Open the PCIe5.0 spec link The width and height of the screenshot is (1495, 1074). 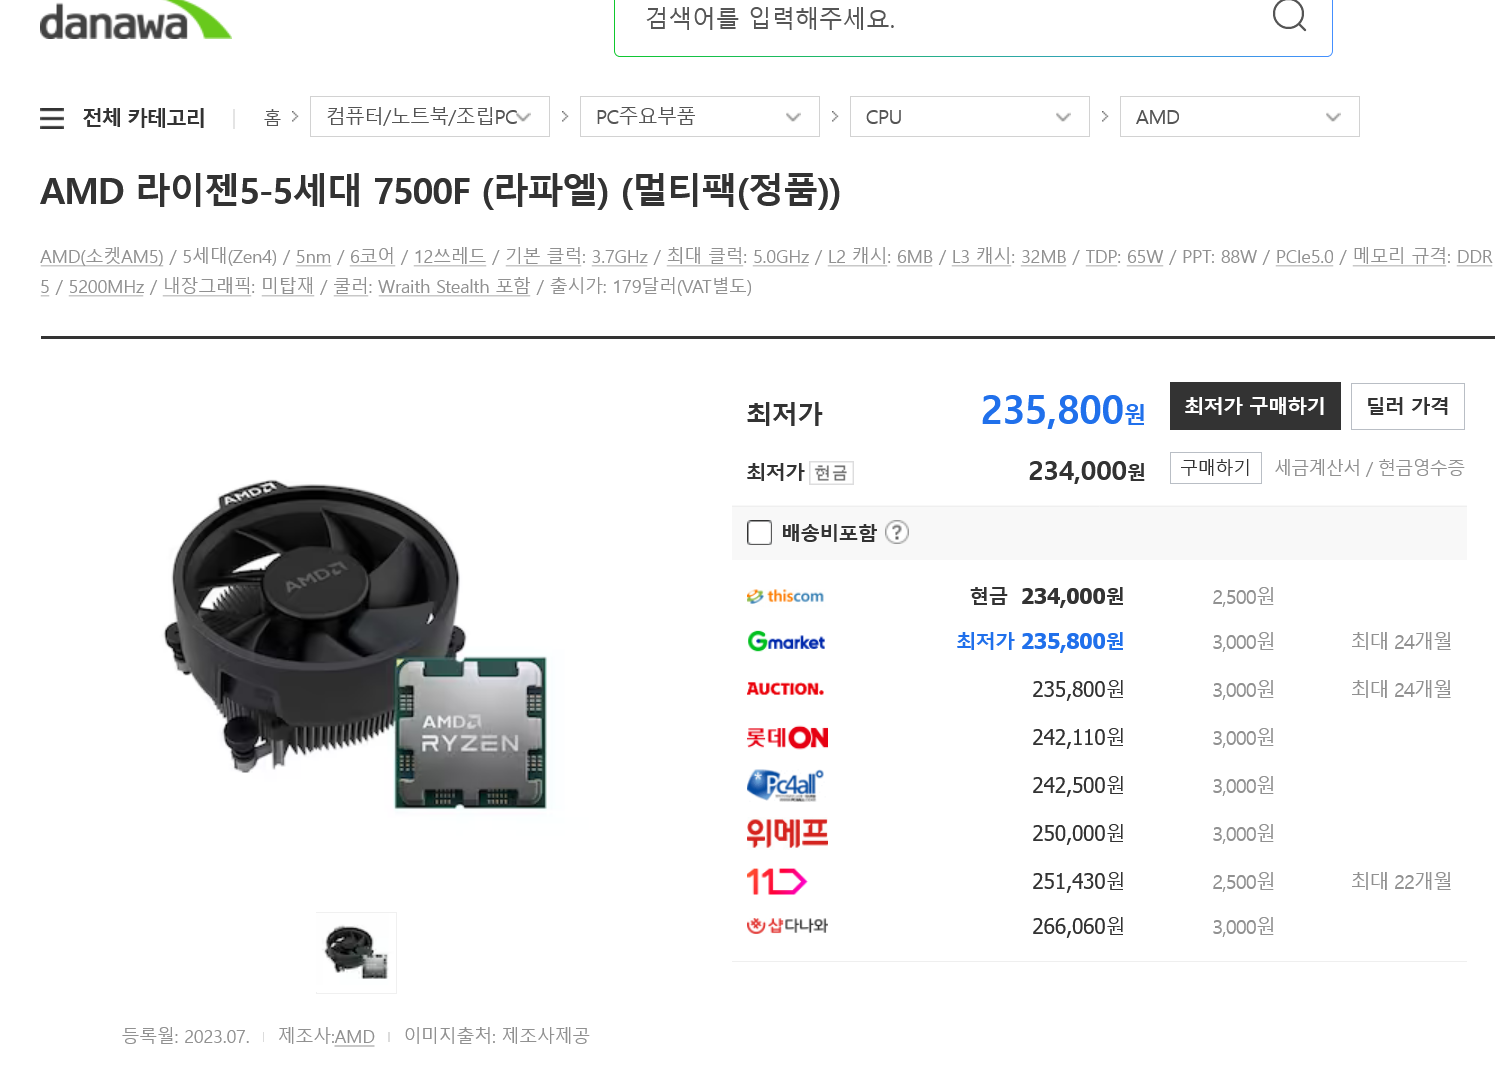[1305, 257]
